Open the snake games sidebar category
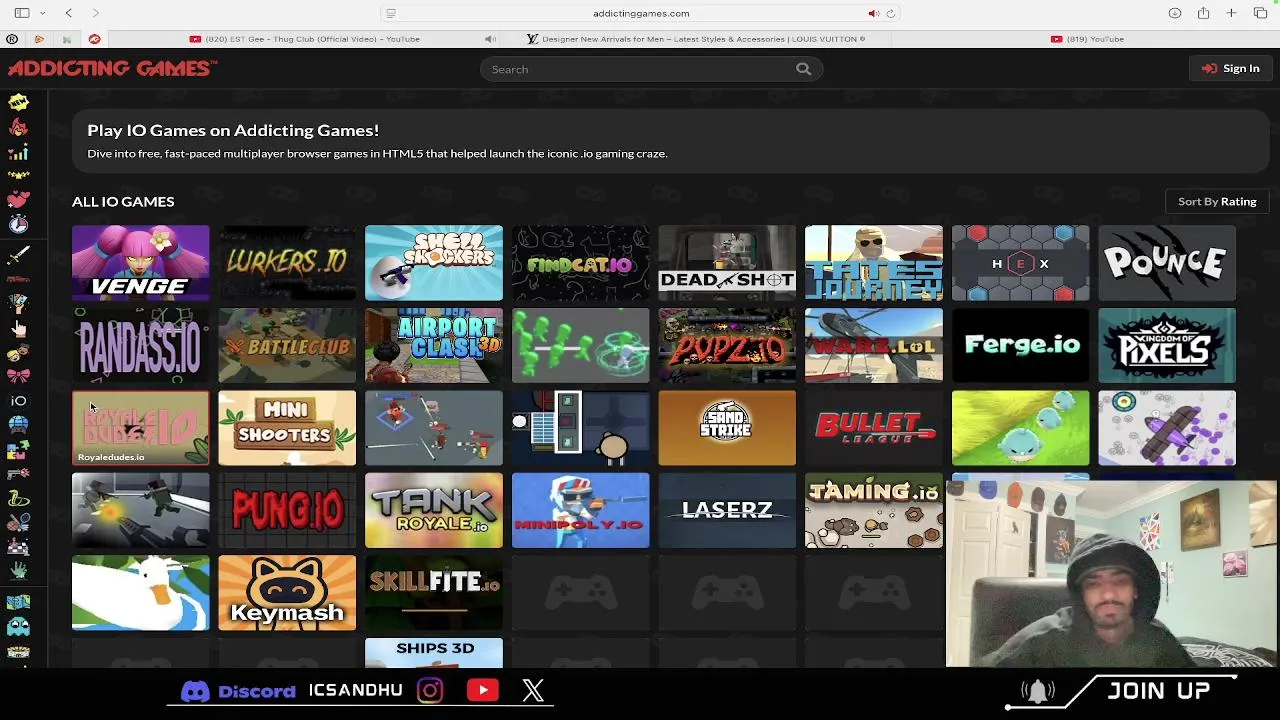This screenshot has height=720, width=1280. point(18,498)
